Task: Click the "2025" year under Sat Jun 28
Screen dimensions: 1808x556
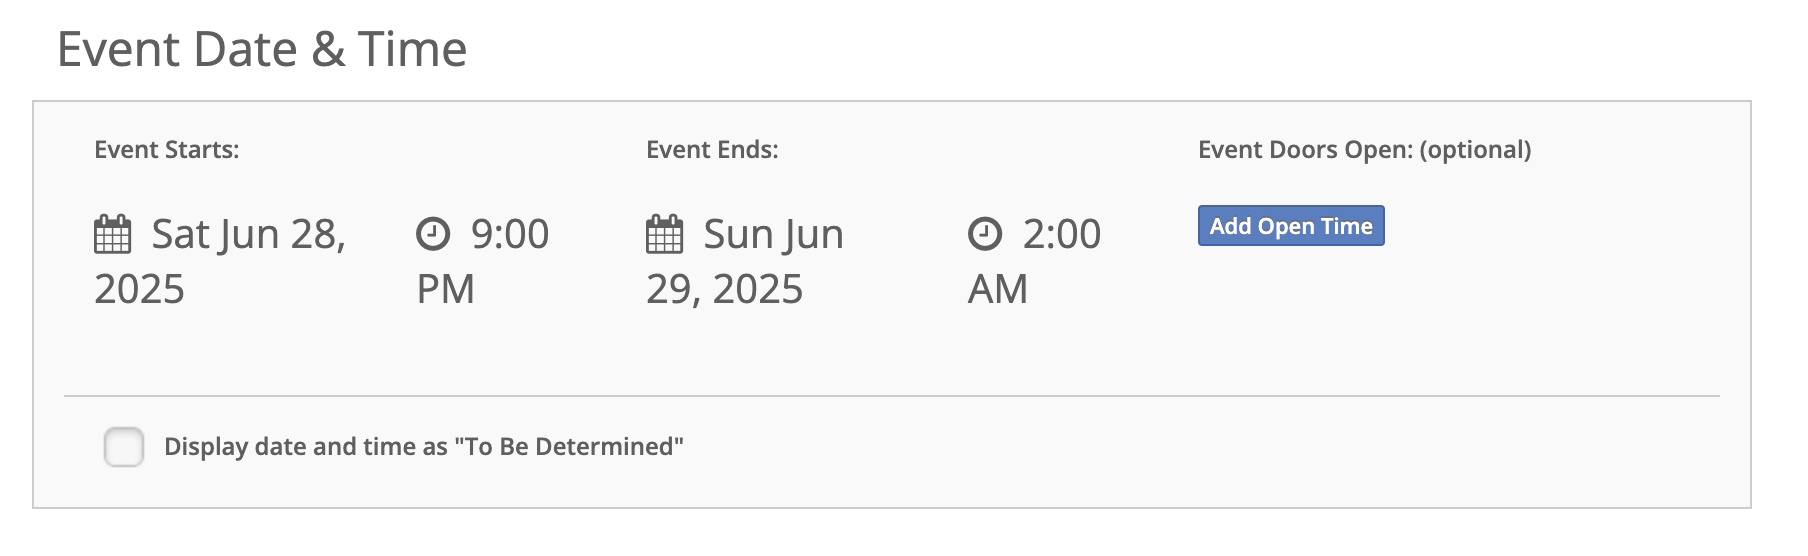Action: pos(140,290)
